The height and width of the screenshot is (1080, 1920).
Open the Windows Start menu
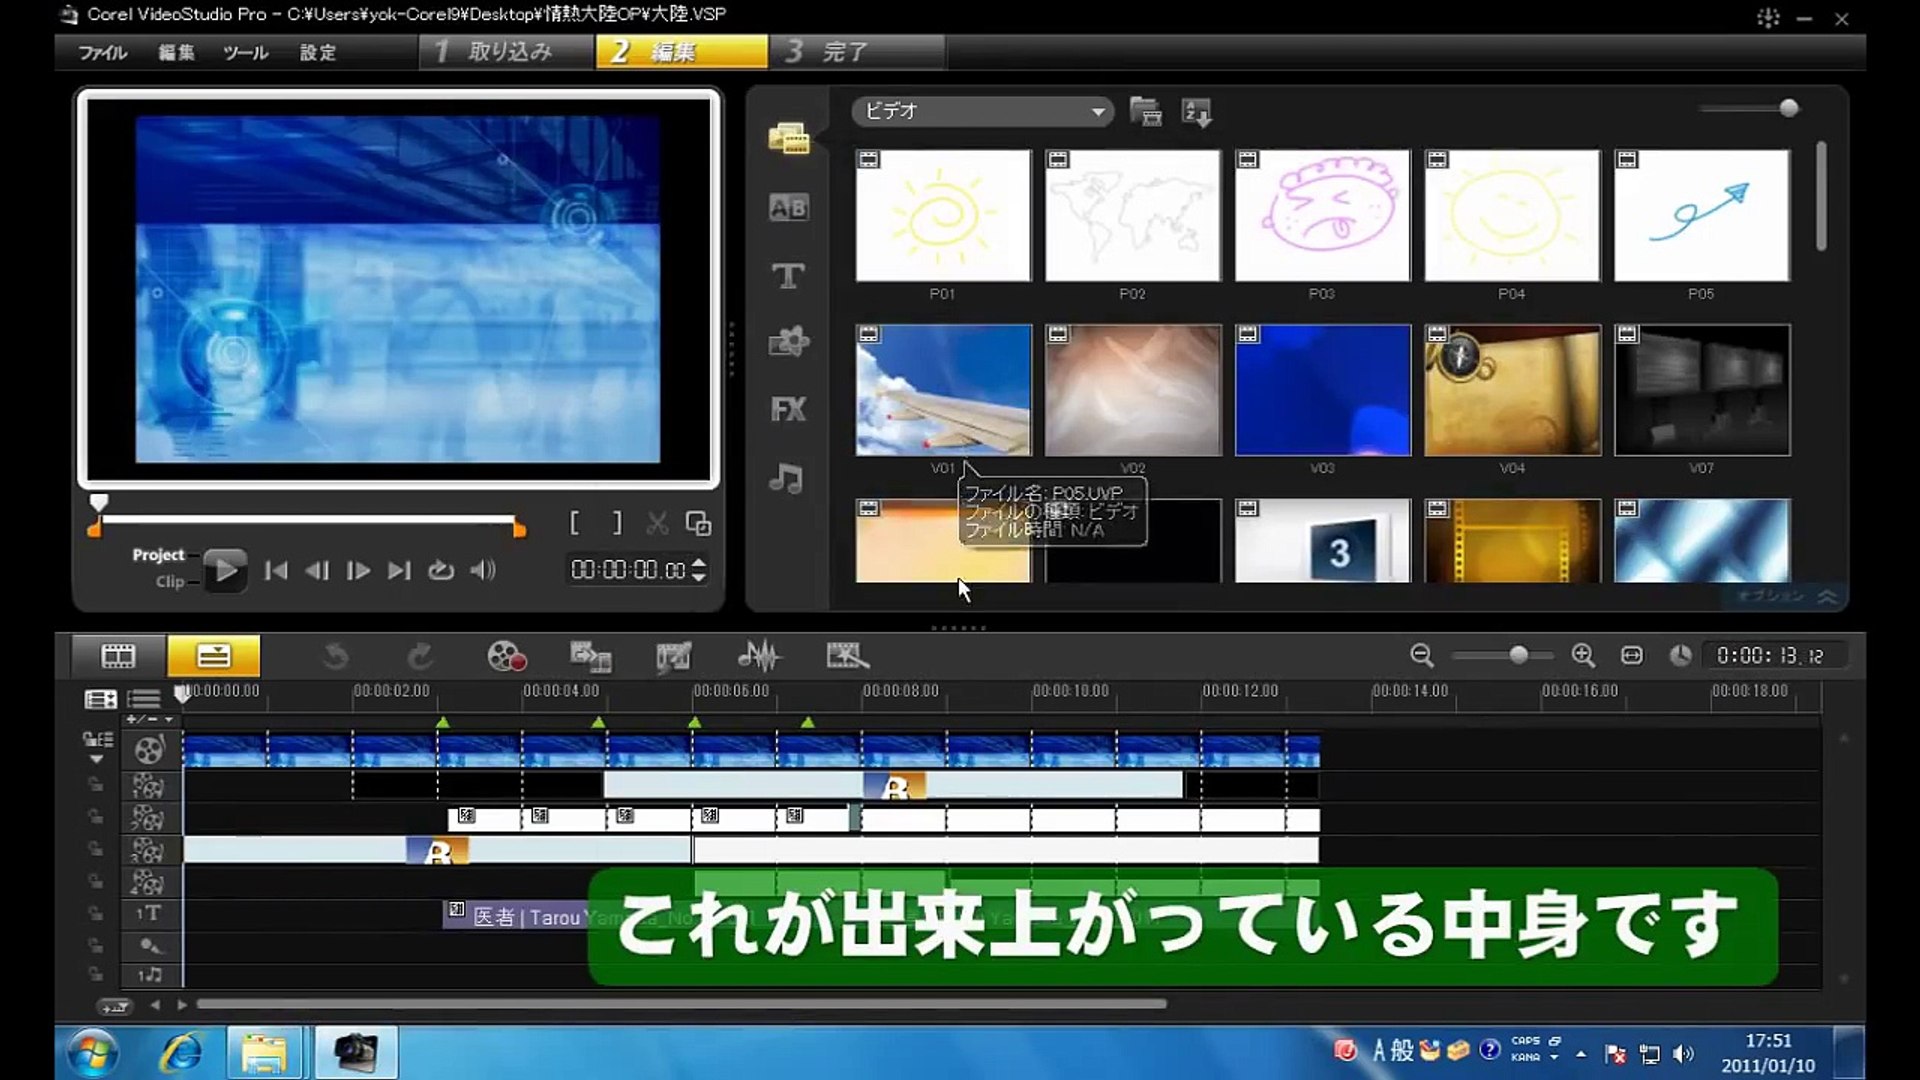(92, 1053)
